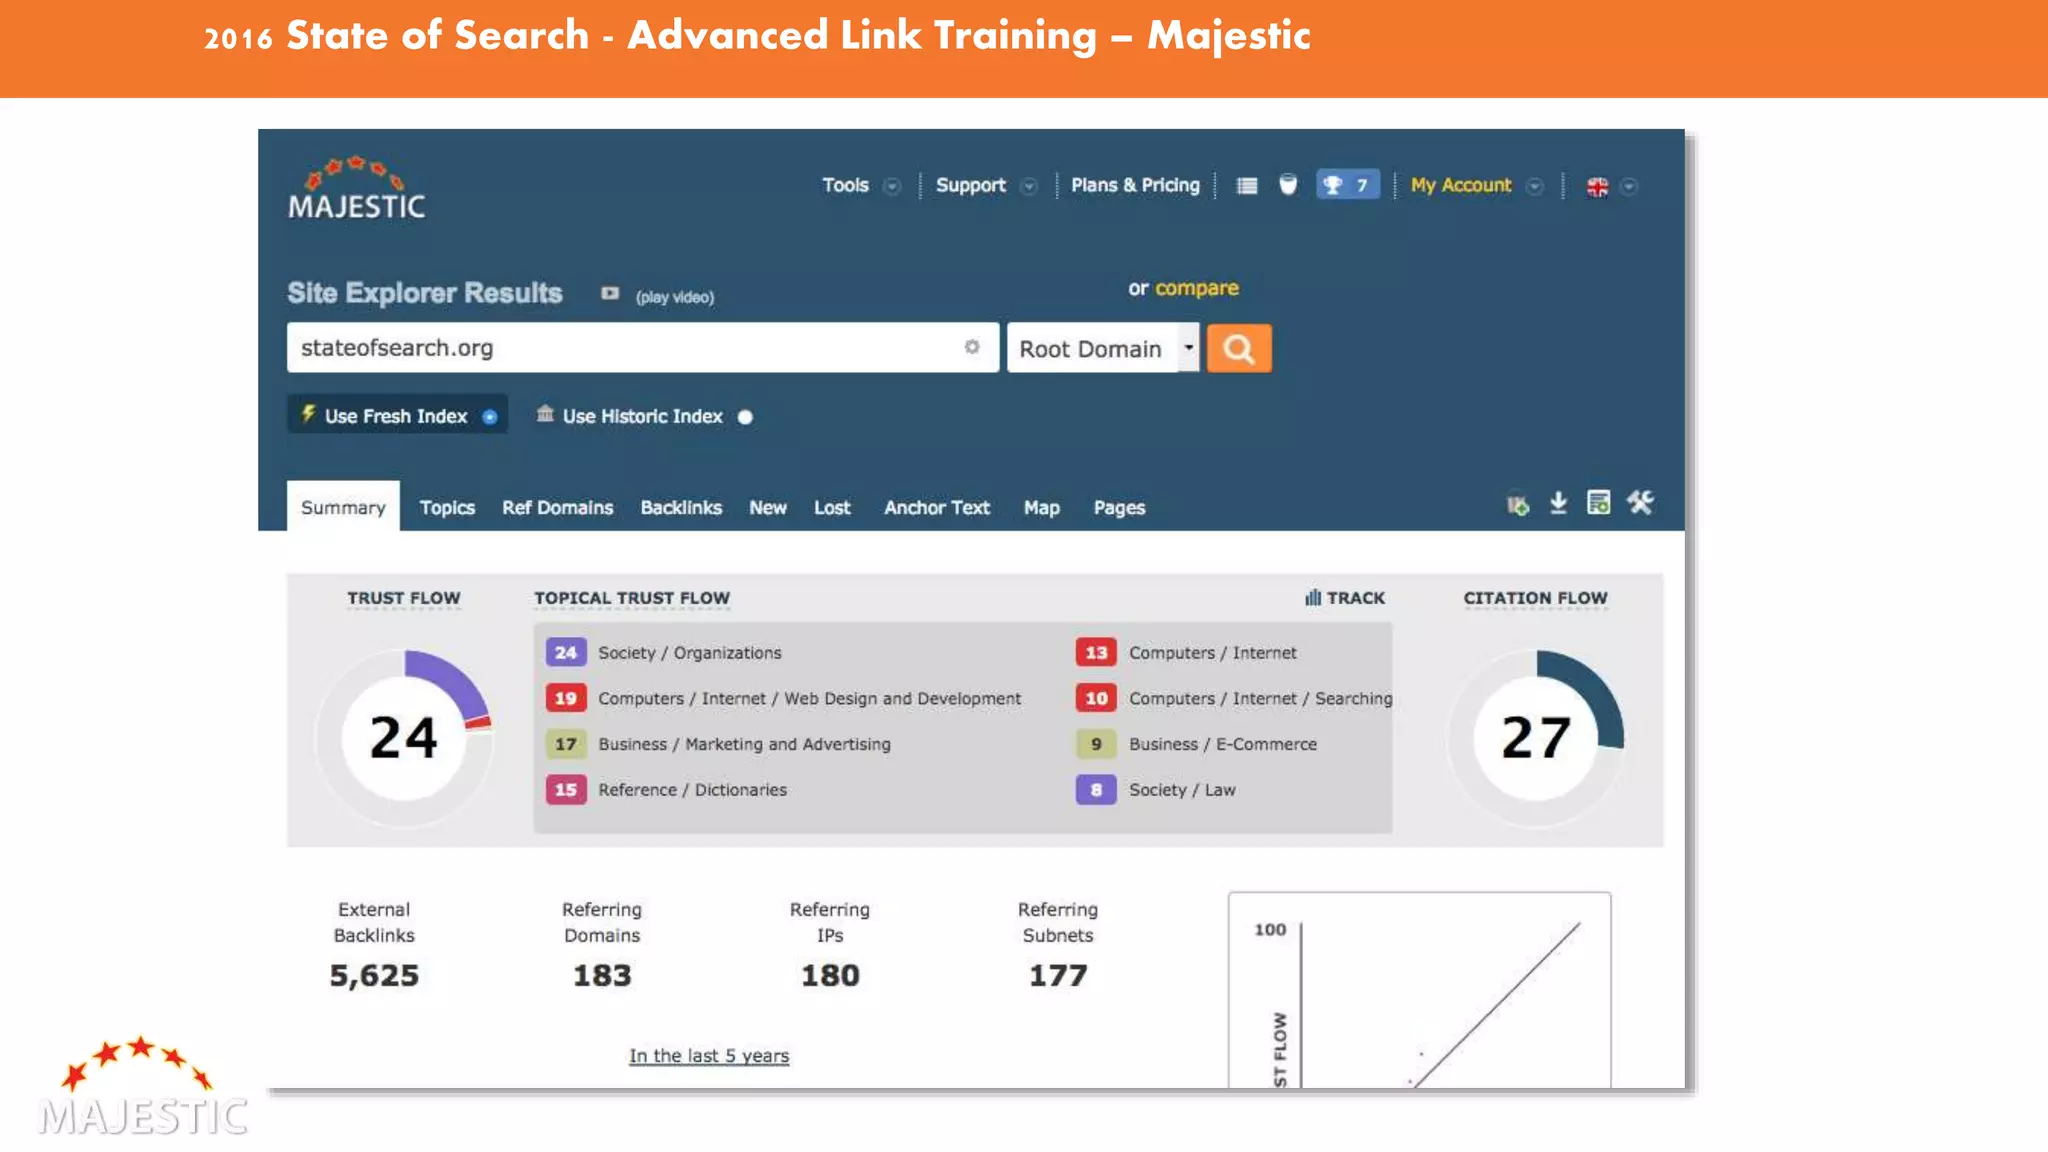Open the Backlinks tab

[x=681, y=508]
